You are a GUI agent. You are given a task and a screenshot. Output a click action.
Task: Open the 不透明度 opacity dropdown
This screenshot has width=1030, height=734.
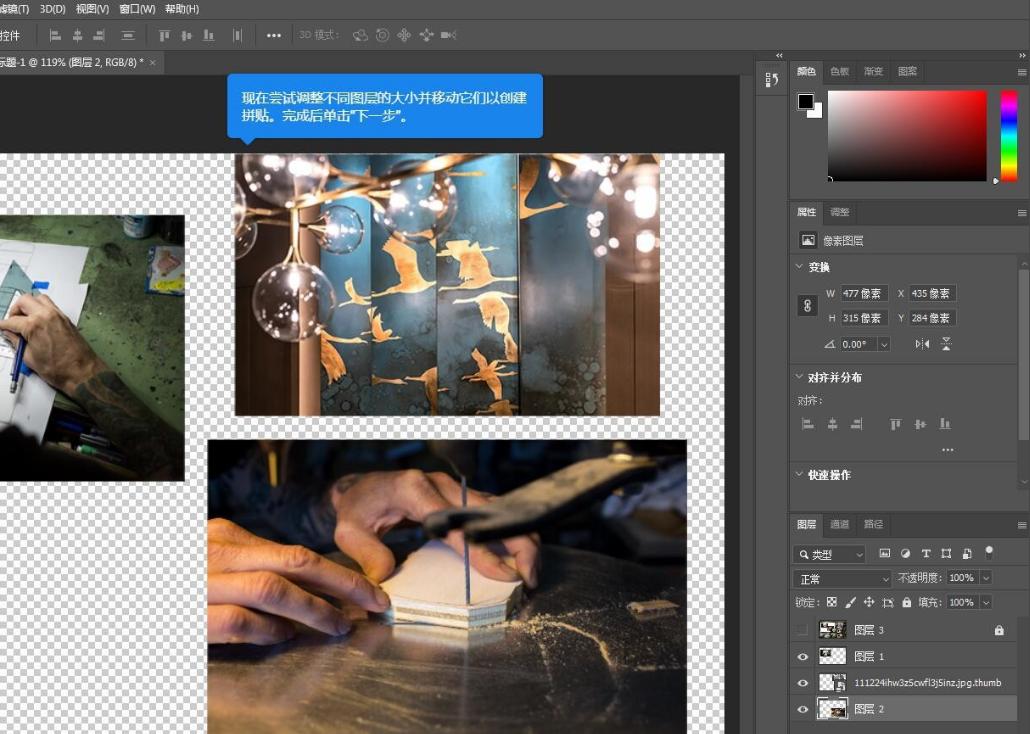point(985,578)
